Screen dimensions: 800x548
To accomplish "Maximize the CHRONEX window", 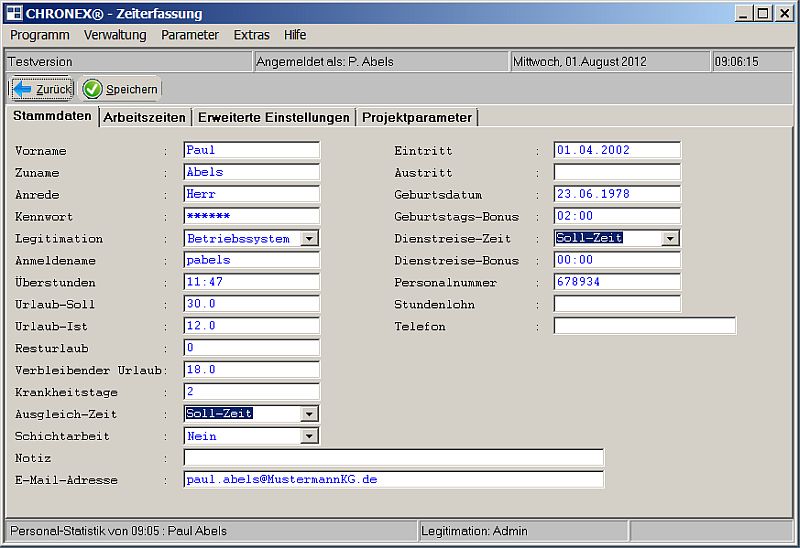I will click(x=763, y=13).
